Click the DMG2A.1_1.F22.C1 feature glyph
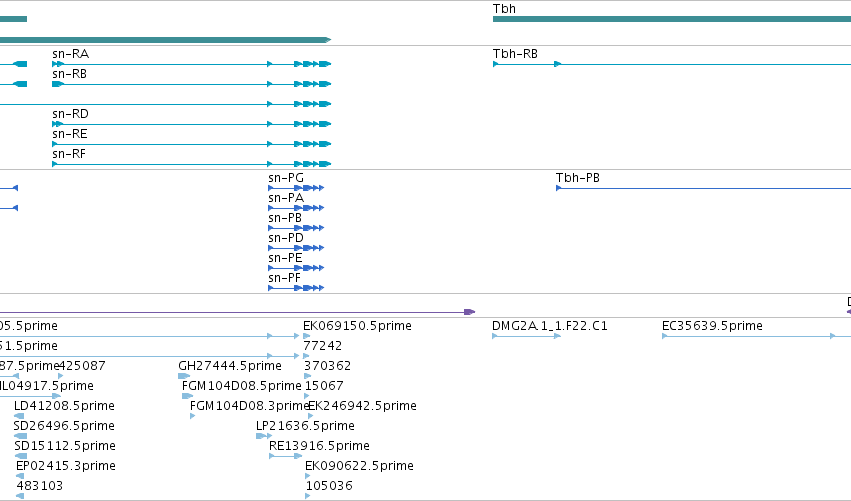 coord(526,337)
